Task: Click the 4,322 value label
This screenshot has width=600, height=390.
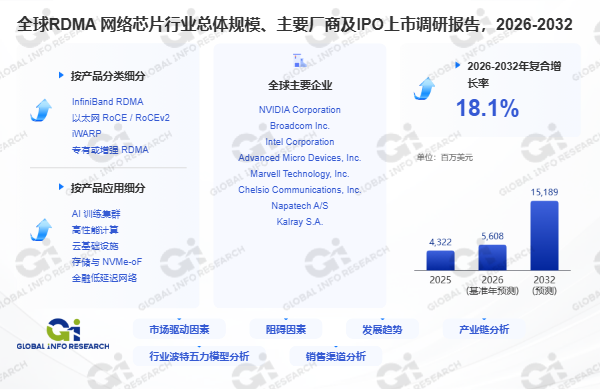Action: coord(440,242)
